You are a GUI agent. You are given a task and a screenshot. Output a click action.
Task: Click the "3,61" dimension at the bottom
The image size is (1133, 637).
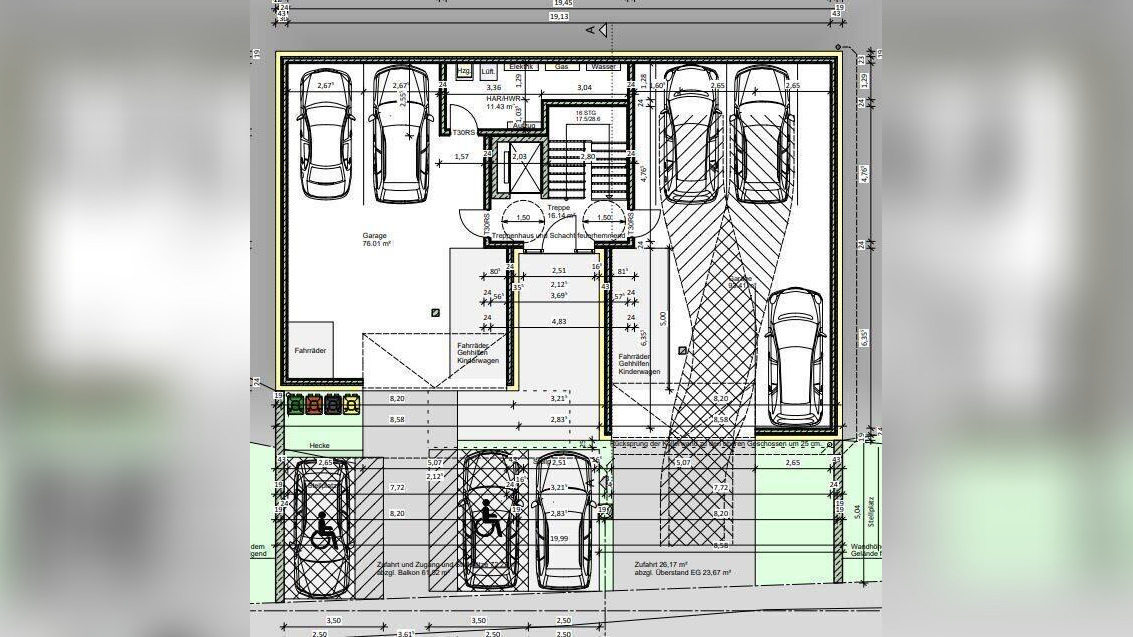point(405,633)
